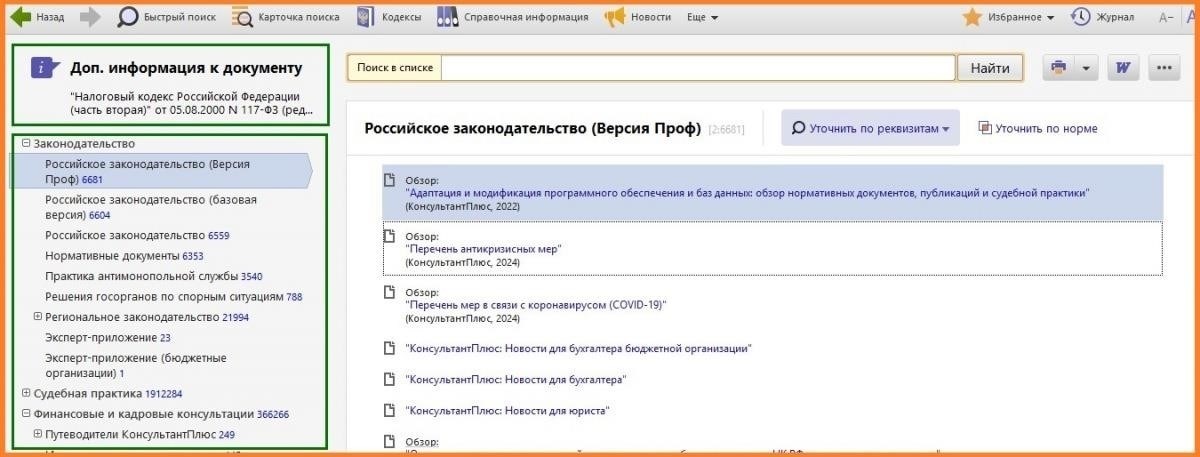Open Новости для бухгалтера бюджетной организации

578,348
